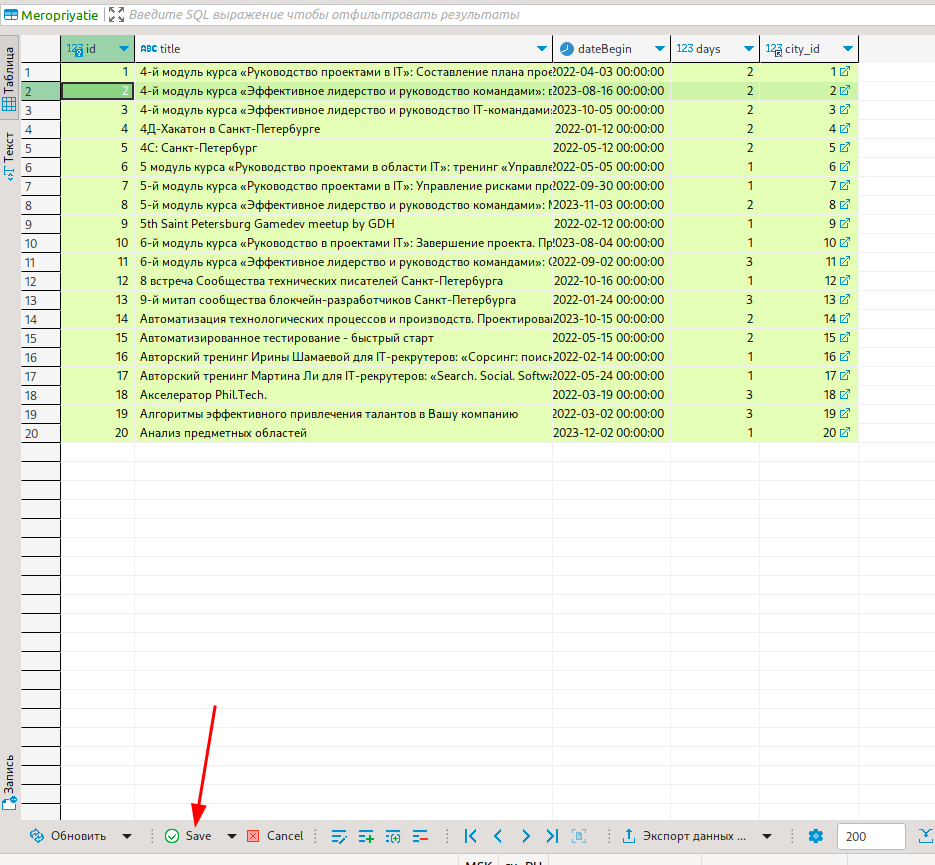935x865 pixels.
Task: Switch to the Таблица view tab
Action: tap(9, 78)
